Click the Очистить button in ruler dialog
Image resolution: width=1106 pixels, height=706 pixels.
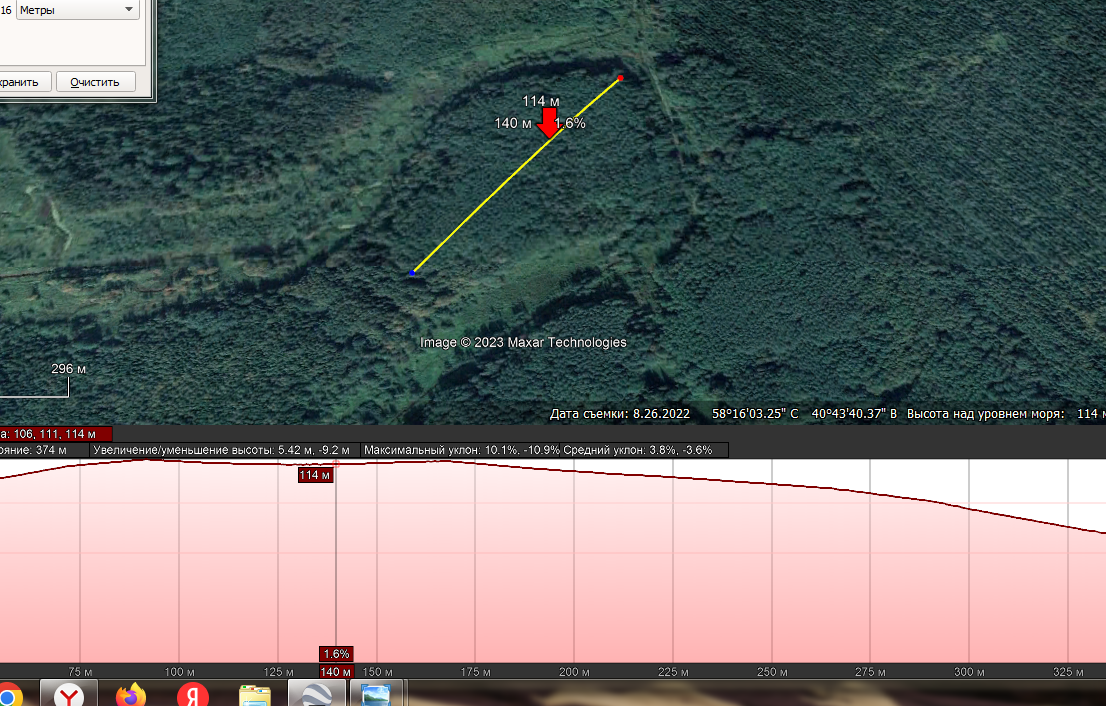(95, 82)
